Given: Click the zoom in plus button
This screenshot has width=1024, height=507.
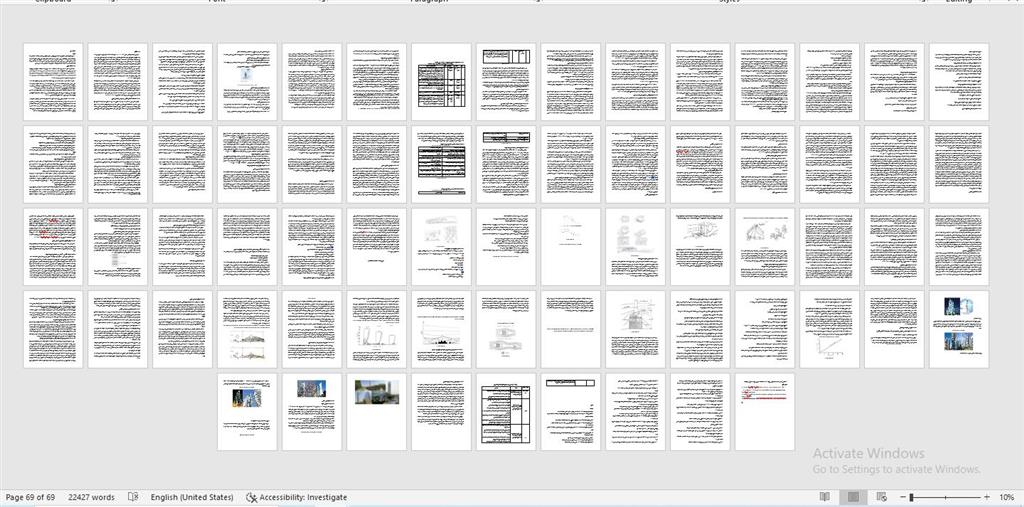Looking at the screenshot, I should [x=987, y=497].
